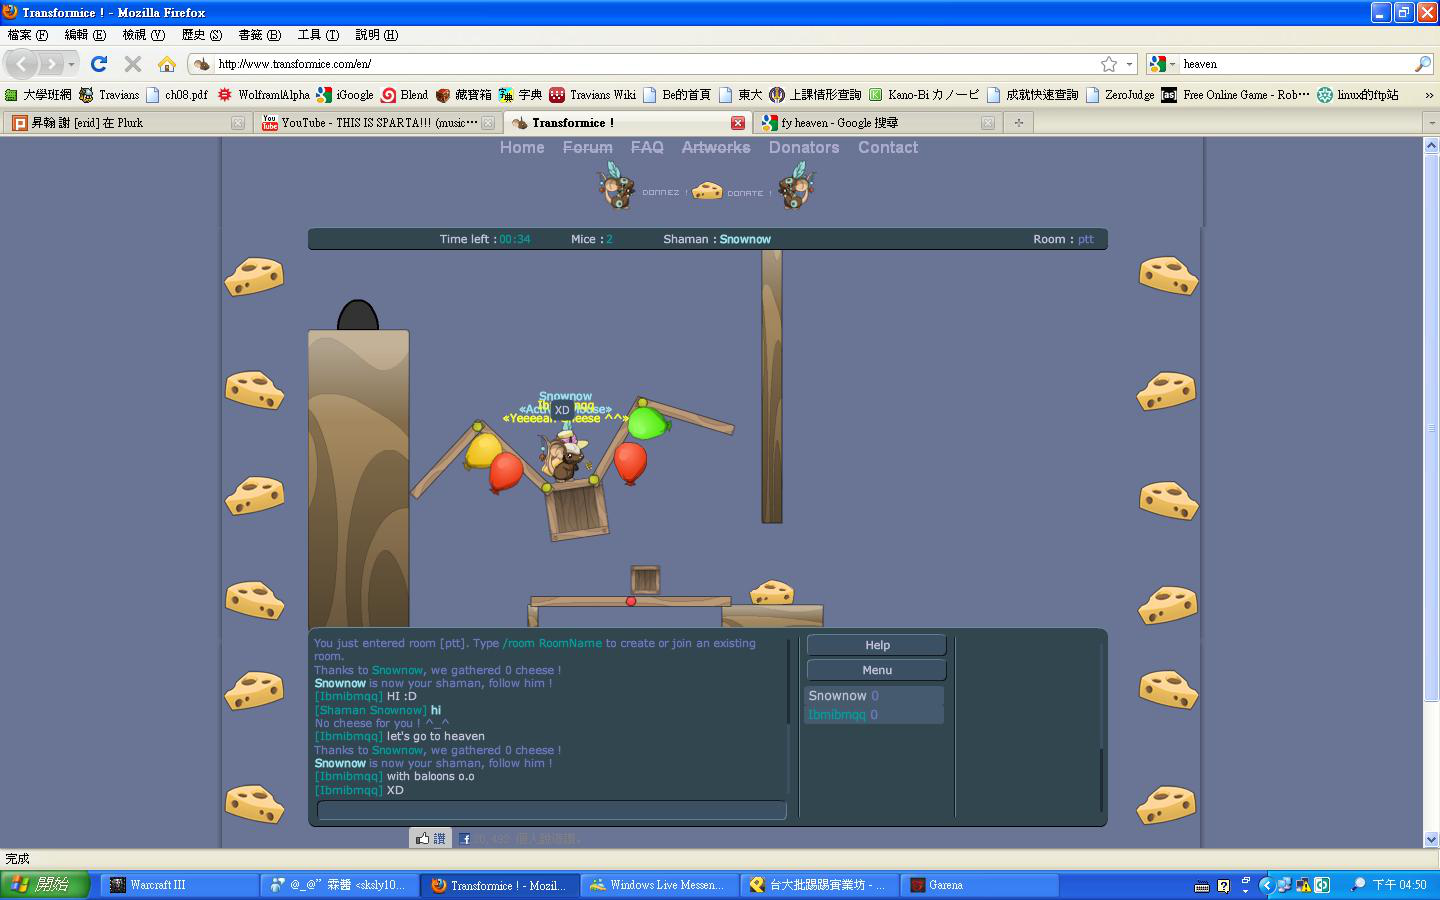Screen dimensions: 1440x900
Task: Click the cheese wedge on the game platform
Action: 772,592
